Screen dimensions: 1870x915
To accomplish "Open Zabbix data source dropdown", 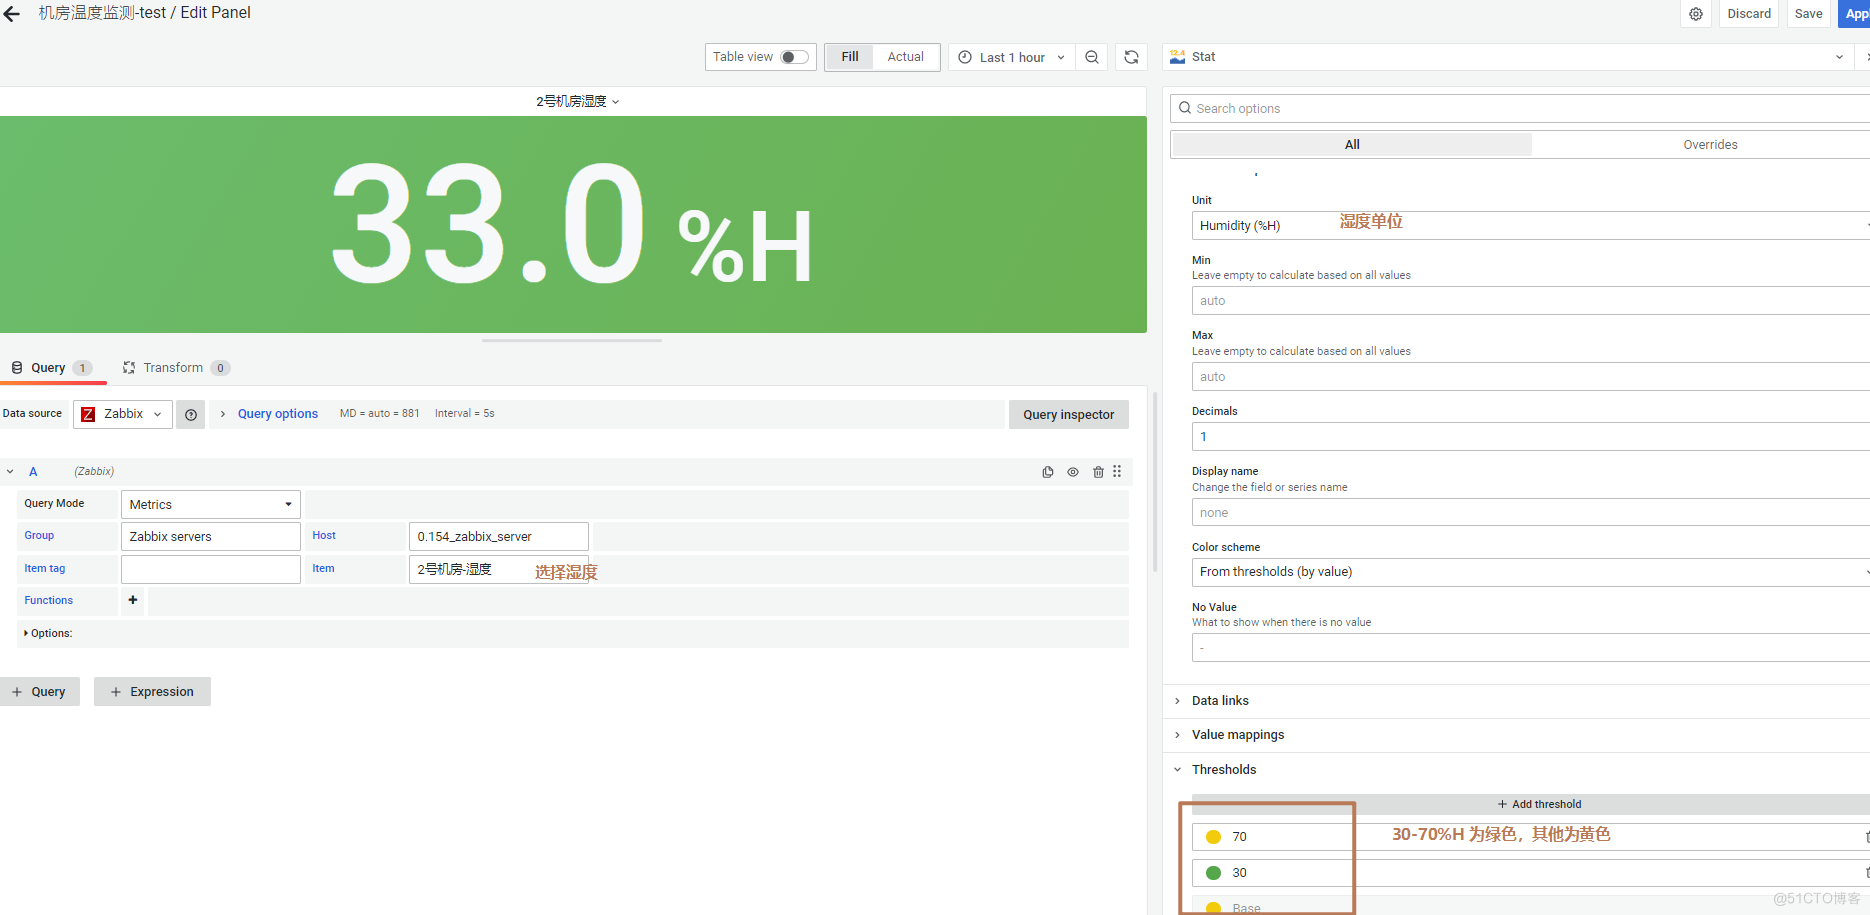I will click(123, 414).
